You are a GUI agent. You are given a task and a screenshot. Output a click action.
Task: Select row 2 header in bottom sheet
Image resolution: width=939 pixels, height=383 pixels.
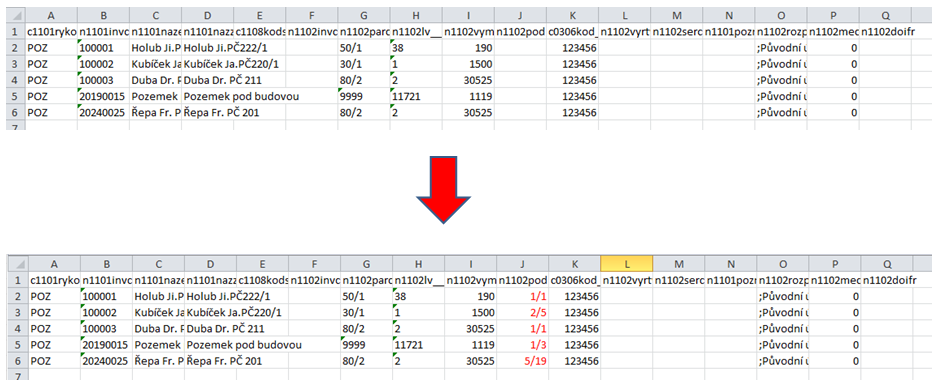click(x=17, y=296)
